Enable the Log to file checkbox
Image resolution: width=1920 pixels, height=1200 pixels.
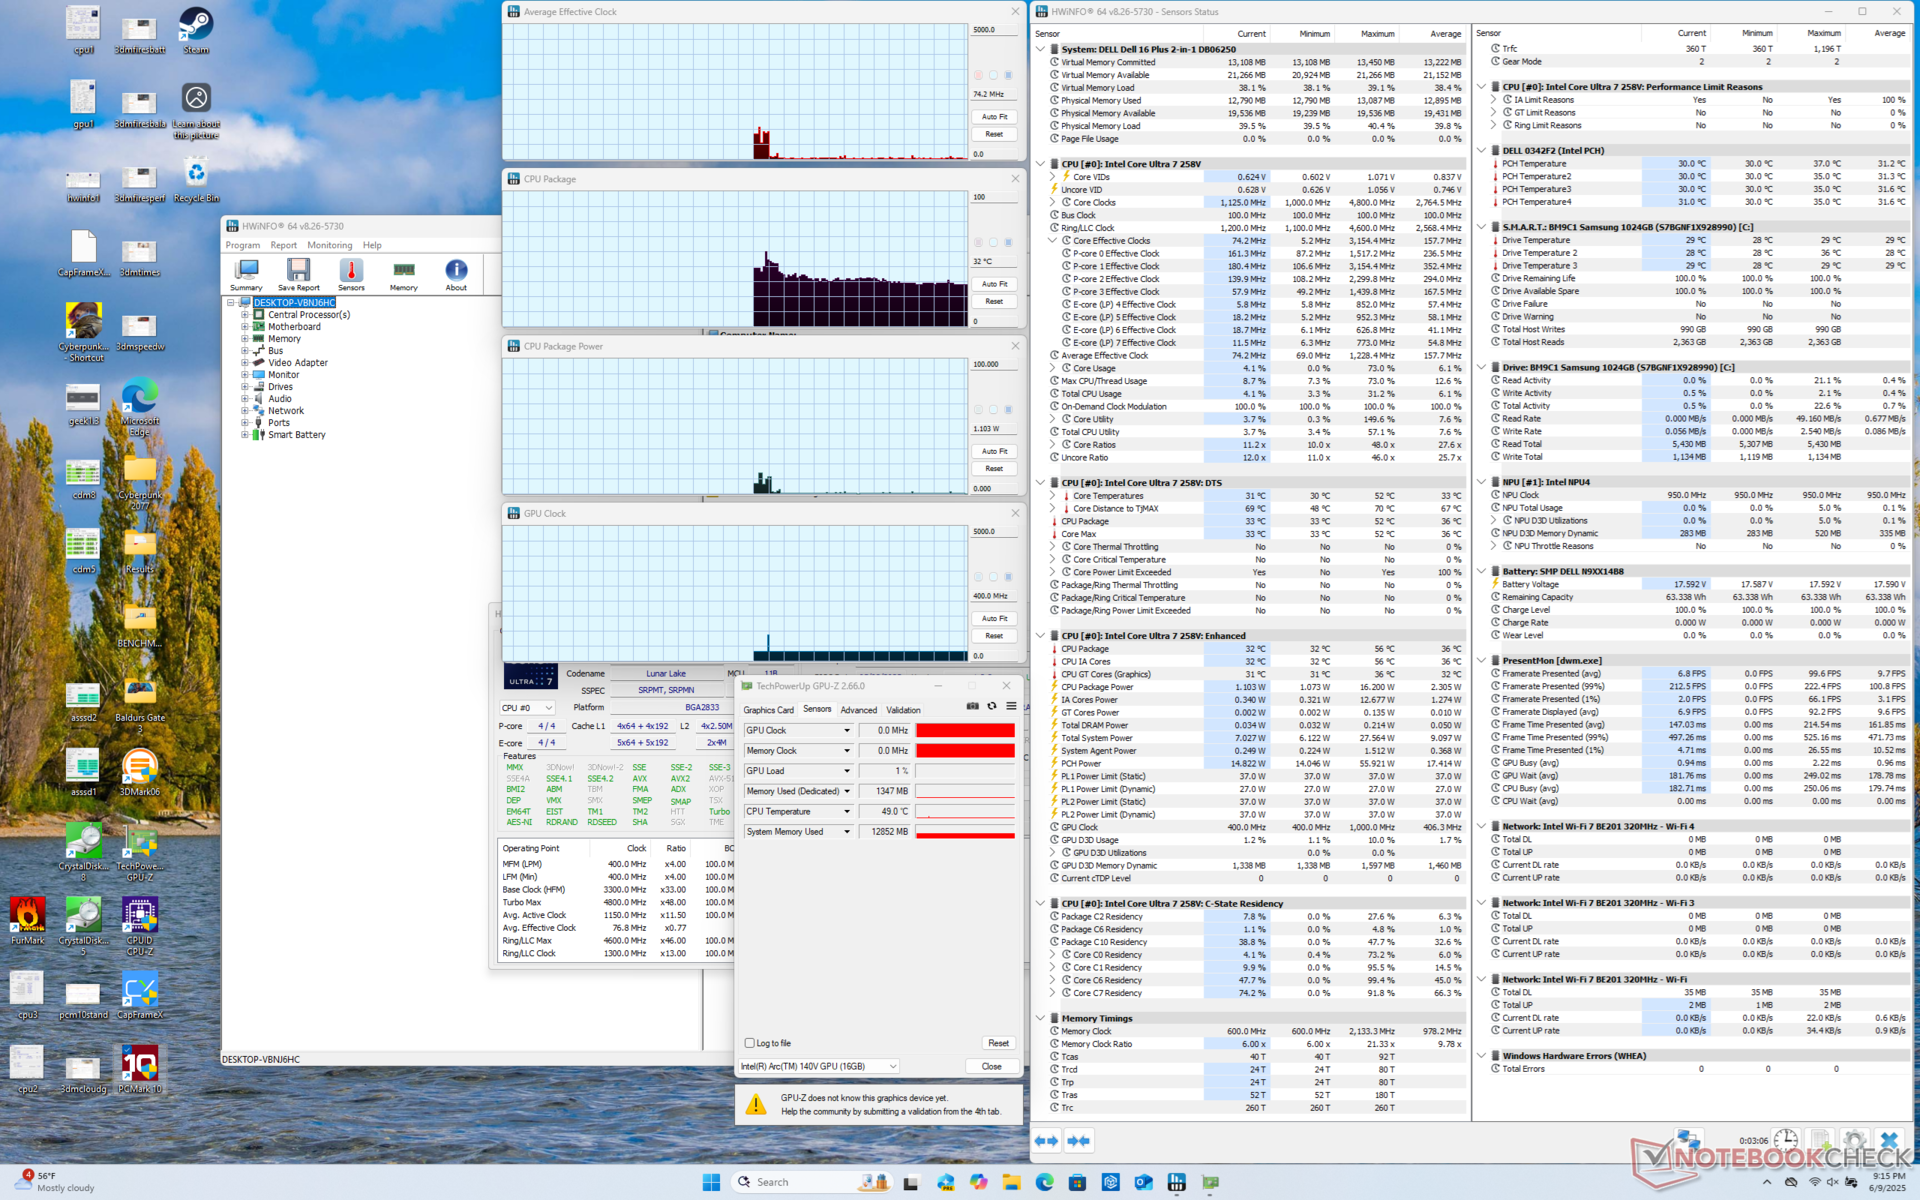pos(750,1043)
